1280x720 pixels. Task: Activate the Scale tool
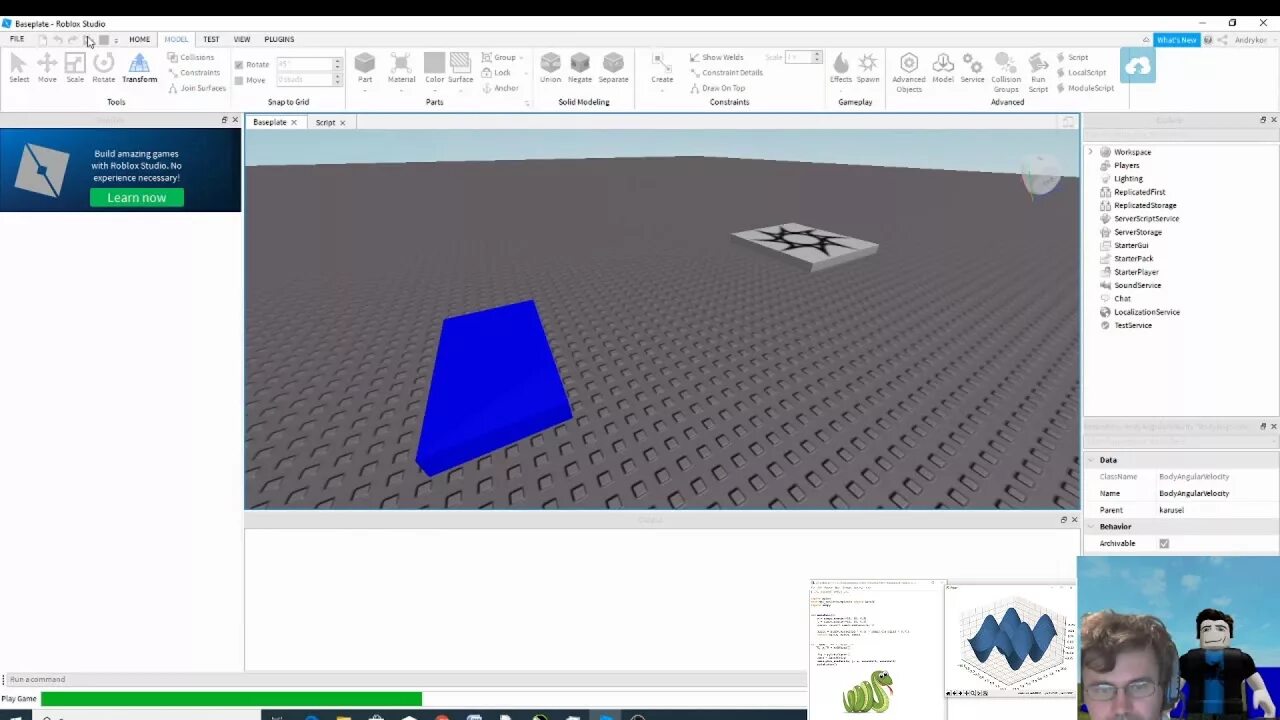click(x=75, y=67)
